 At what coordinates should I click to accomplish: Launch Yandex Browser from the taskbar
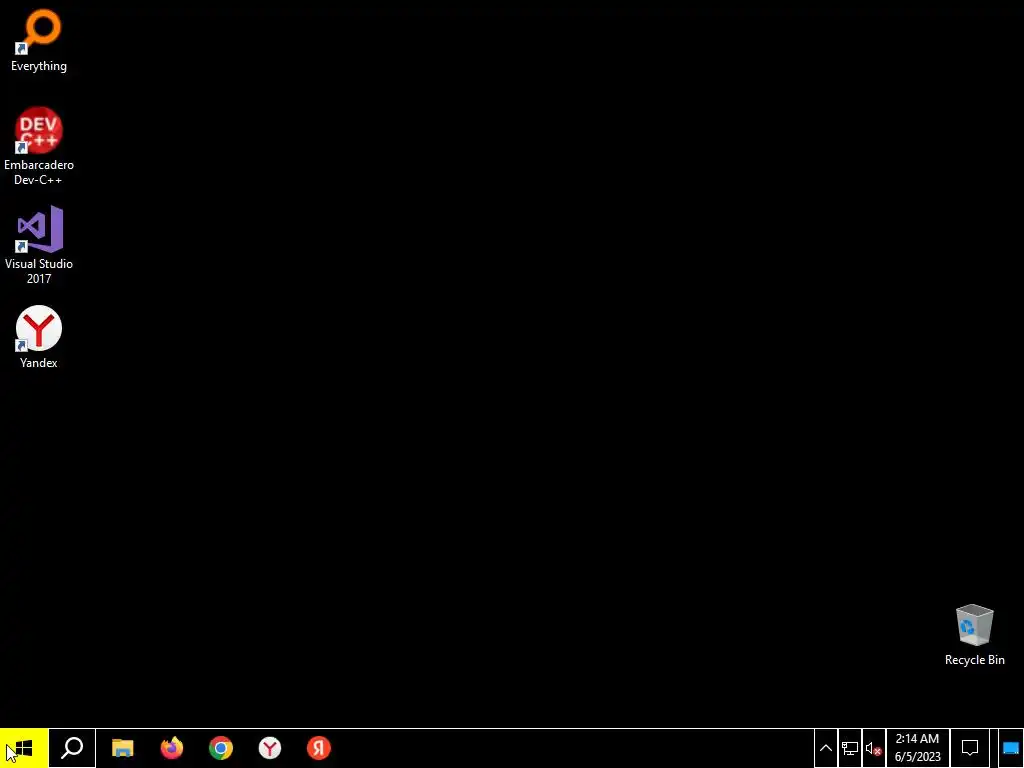(270, 748)
